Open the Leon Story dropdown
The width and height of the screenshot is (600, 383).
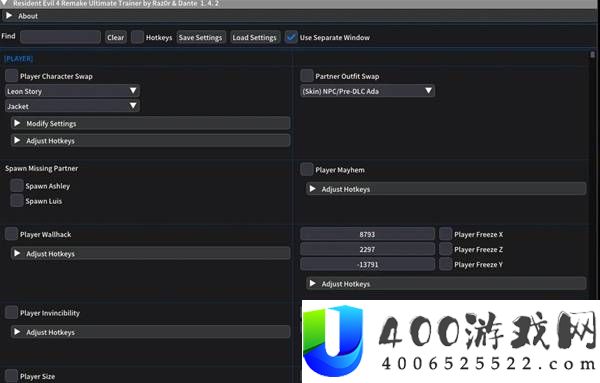pos(72,91)
